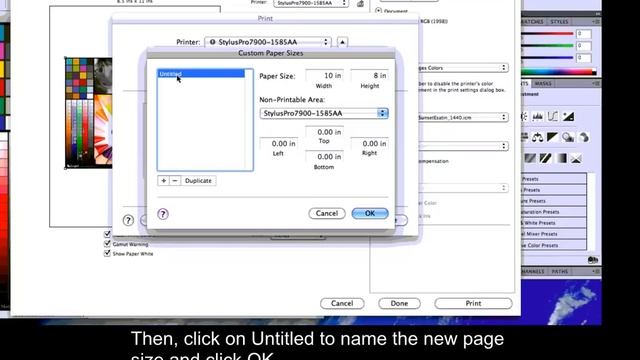Click the plus button to add paper size
Image resolution: width=640 pixels, height=360 pixels.
point(163,180)
